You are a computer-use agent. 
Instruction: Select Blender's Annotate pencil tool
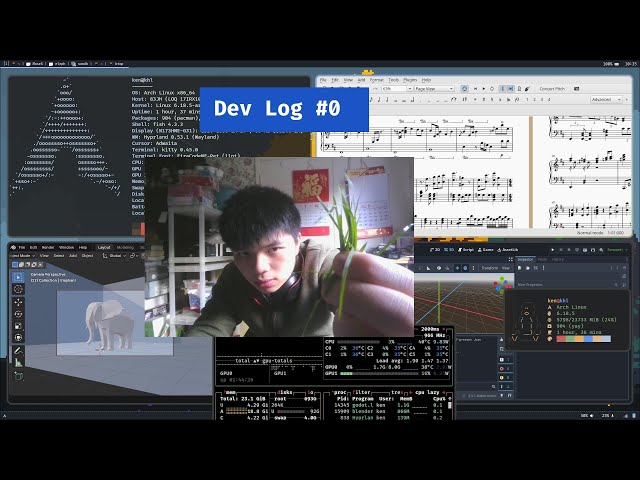point(18,351)
